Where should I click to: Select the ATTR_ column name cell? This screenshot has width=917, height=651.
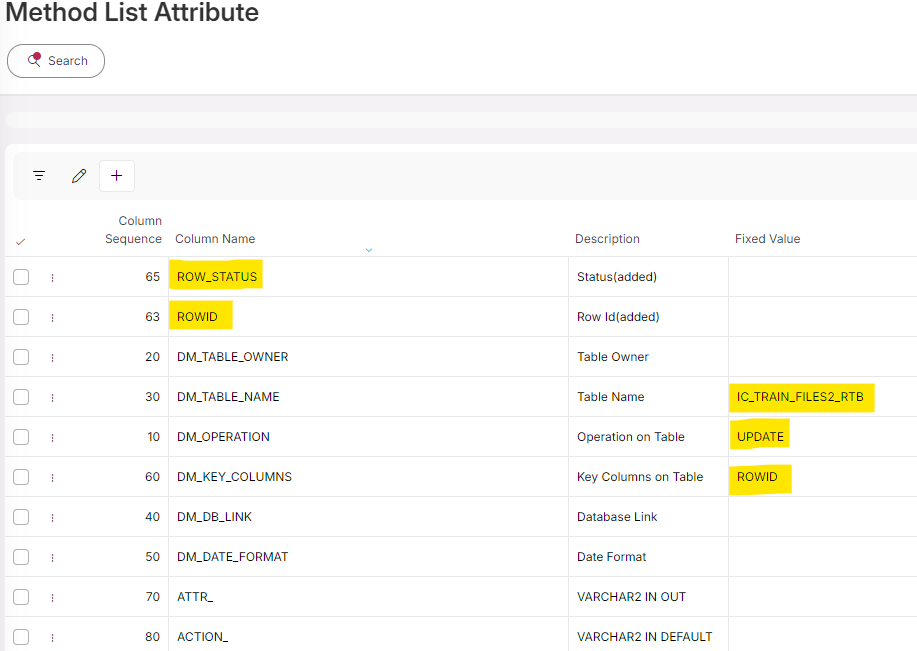pos(368,597)
